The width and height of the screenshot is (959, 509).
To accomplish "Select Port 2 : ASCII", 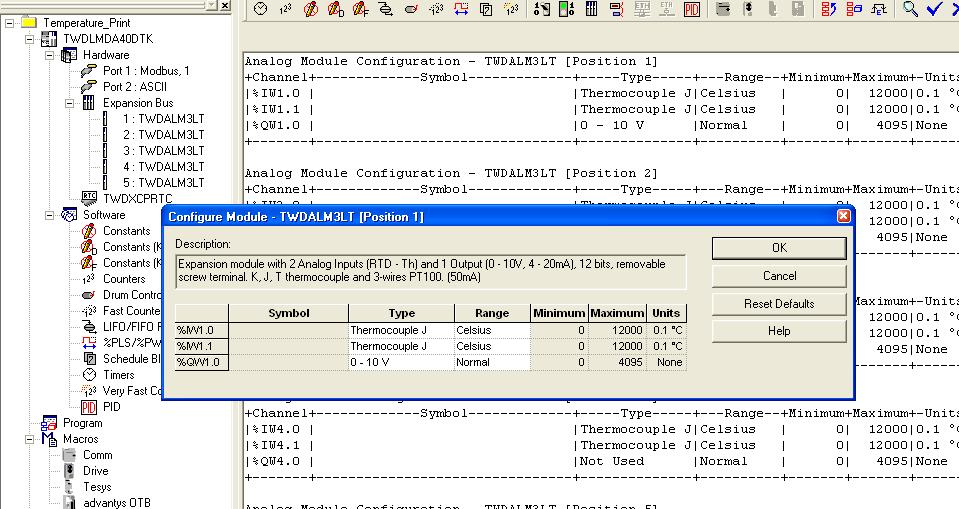I will (x=135, y=87).
